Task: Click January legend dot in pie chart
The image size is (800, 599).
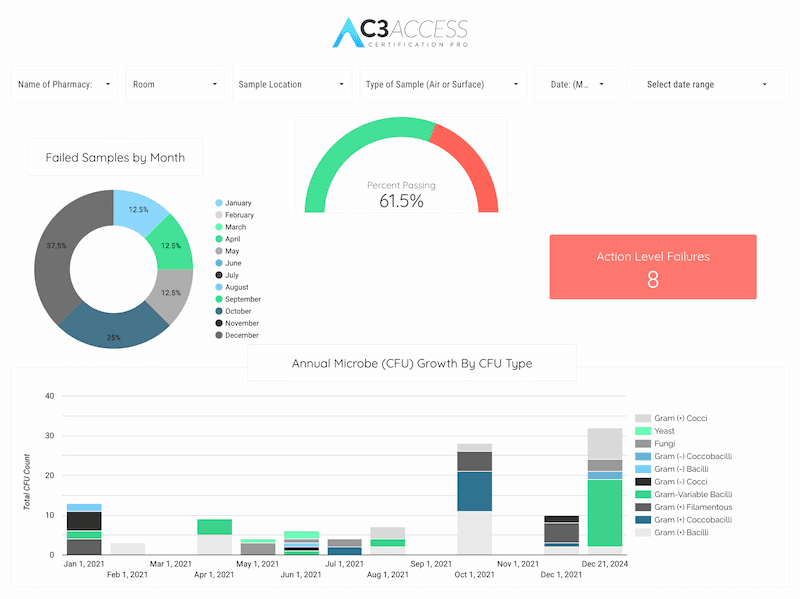Action: pyautogui.click(x=219, y=203)
